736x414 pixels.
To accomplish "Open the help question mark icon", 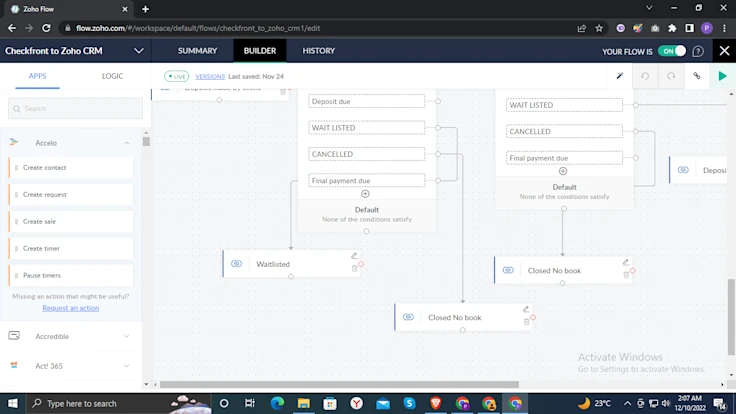I will pos(698,51).
